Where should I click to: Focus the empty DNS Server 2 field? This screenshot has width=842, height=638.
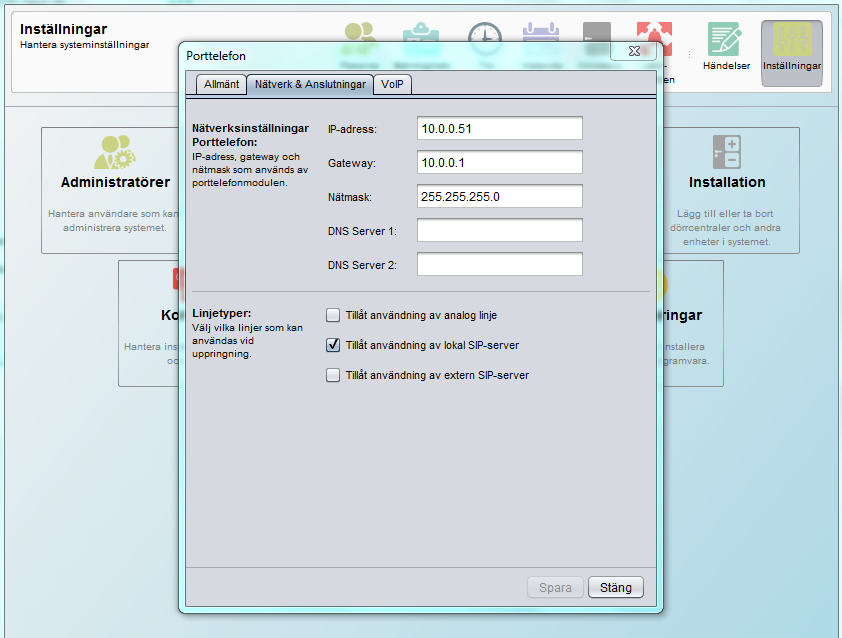pyautogui.click(x=499, y=264)
